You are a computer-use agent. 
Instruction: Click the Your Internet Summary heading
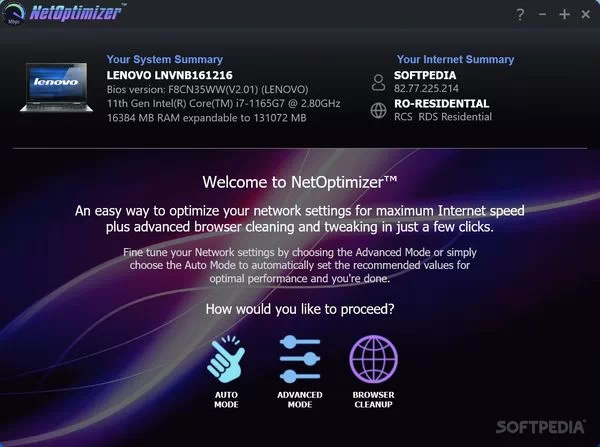455,59
